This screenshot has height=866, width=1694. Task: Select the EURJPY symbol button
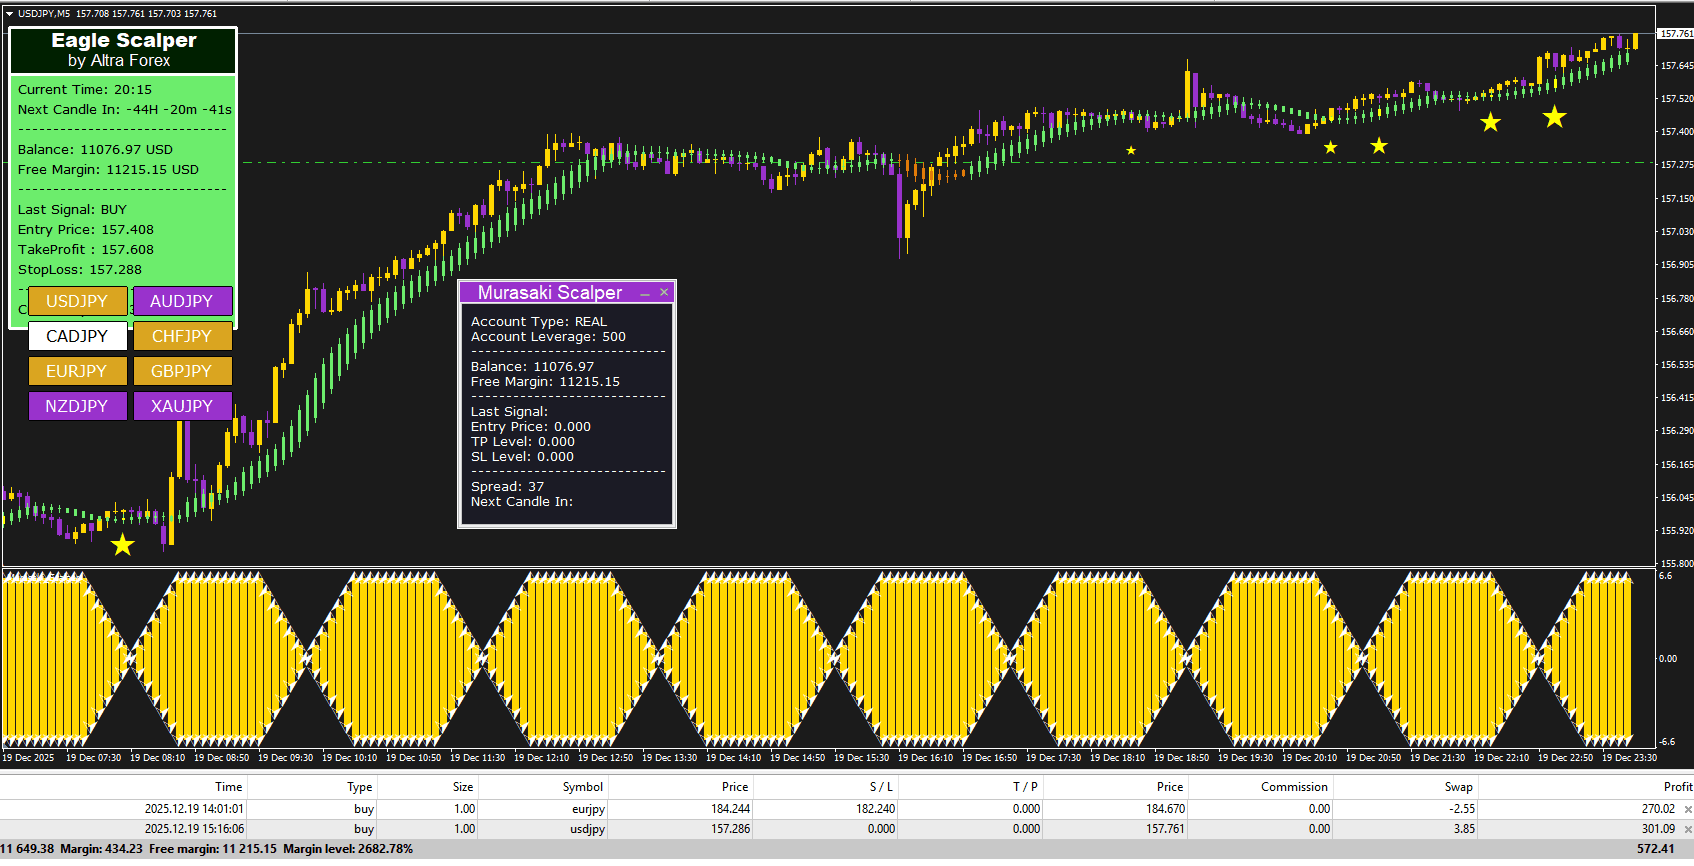tap(77, 371)
